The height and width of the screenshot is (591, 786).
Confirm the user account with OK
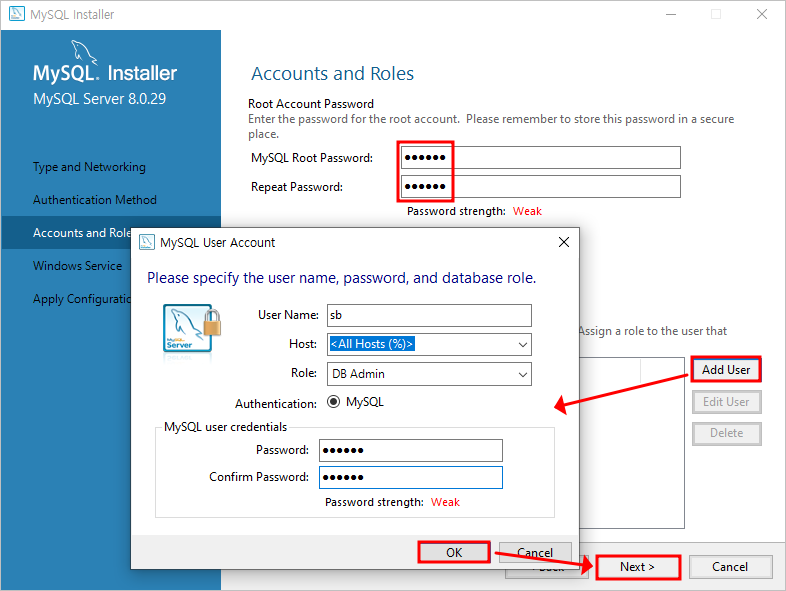(454, 552)
